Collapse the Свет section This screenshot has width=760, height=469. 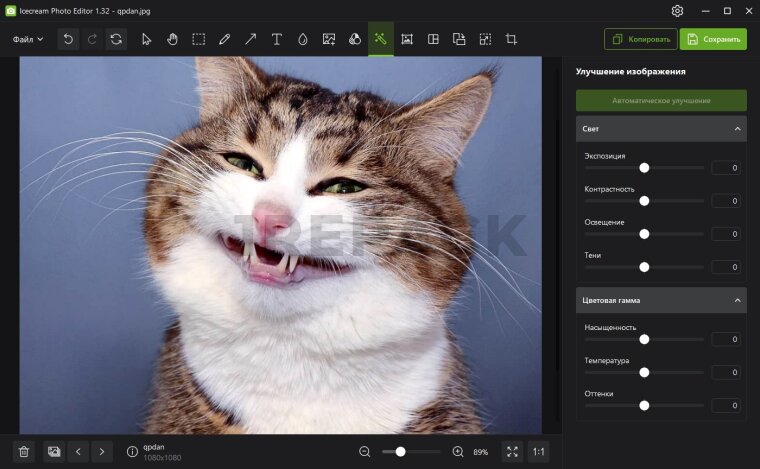[738, 129]
